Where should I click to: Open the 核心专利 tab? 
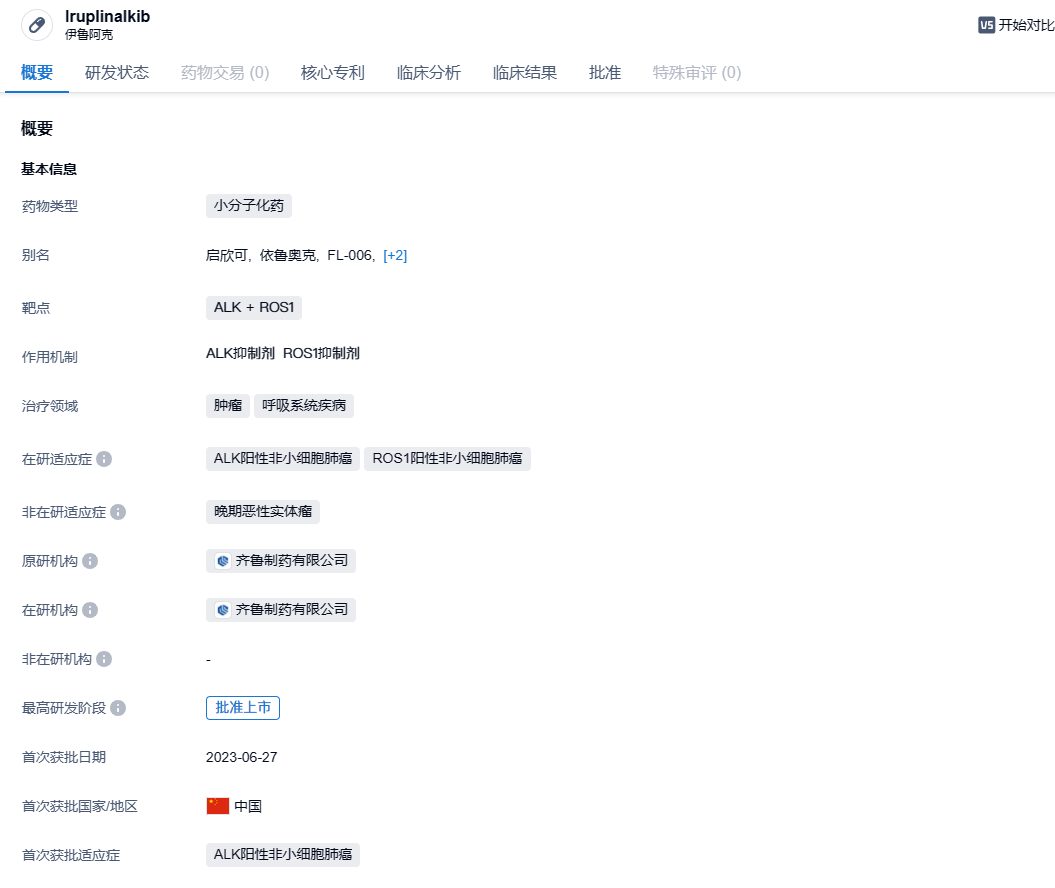click(x=333, y=72)
